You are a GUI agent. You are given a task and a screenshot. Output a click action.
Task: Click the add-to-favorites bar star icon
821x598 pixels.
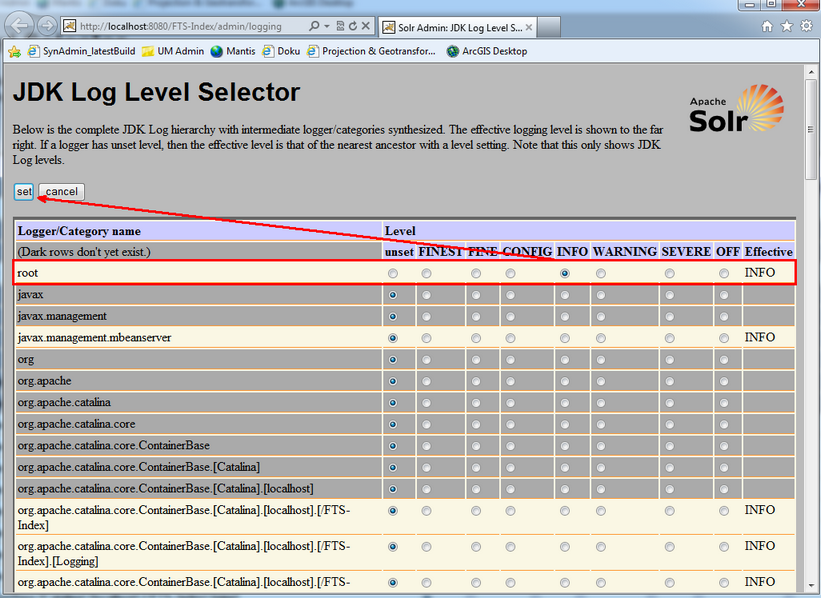[14, 51]
